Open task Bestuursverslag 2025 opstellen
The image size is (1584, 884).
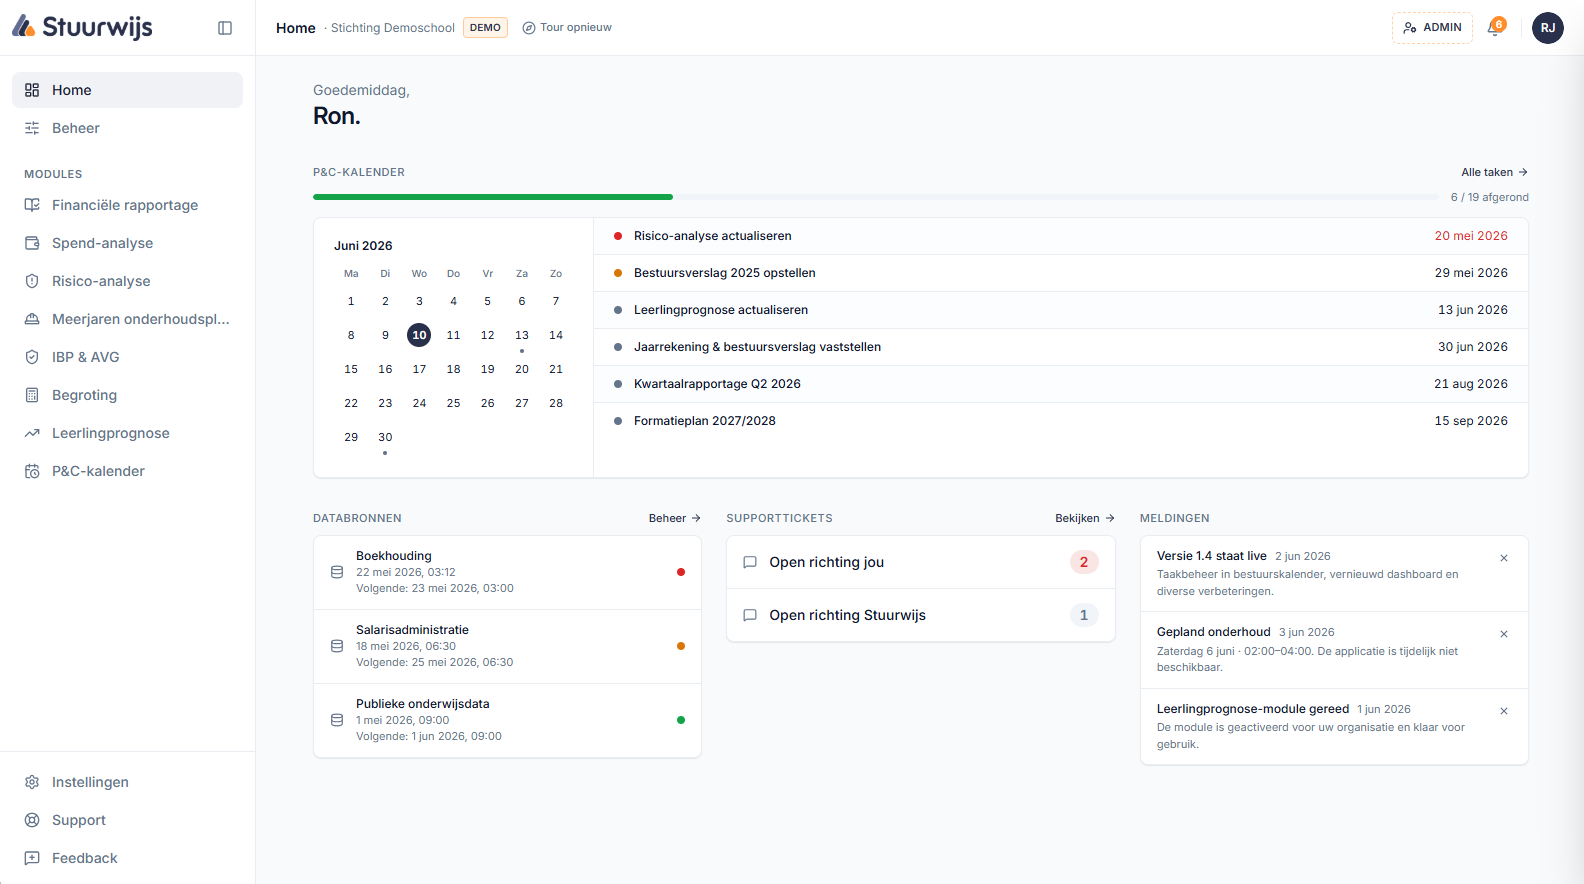point(1061,273)
